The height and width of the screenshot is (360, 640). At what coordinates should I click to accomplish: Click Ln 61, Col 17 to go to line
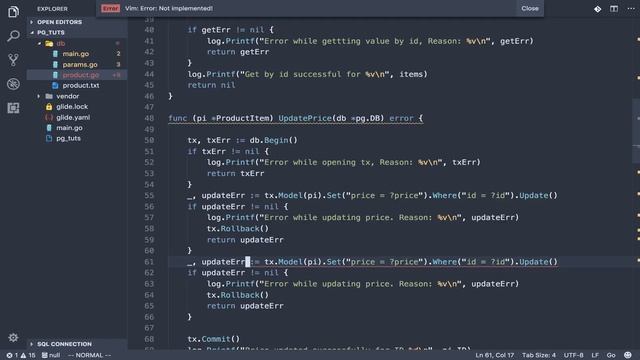(494, 355)
